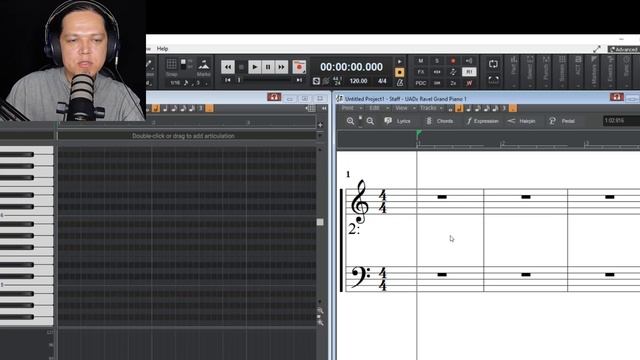Click the green Now marker in Staff ruler
640x360 pixels.
coord(418,133)
